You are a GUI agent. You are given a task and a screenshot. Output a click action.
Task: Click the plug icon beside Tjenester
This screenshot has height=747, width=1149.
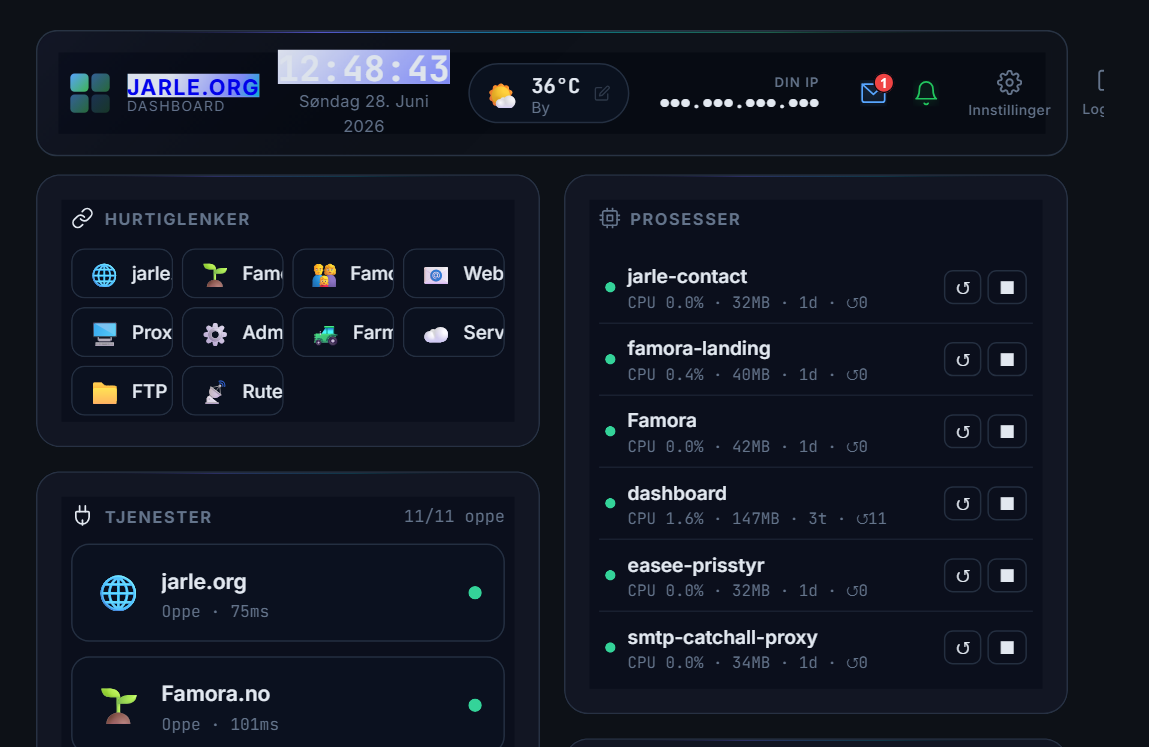tap(83, 516)
